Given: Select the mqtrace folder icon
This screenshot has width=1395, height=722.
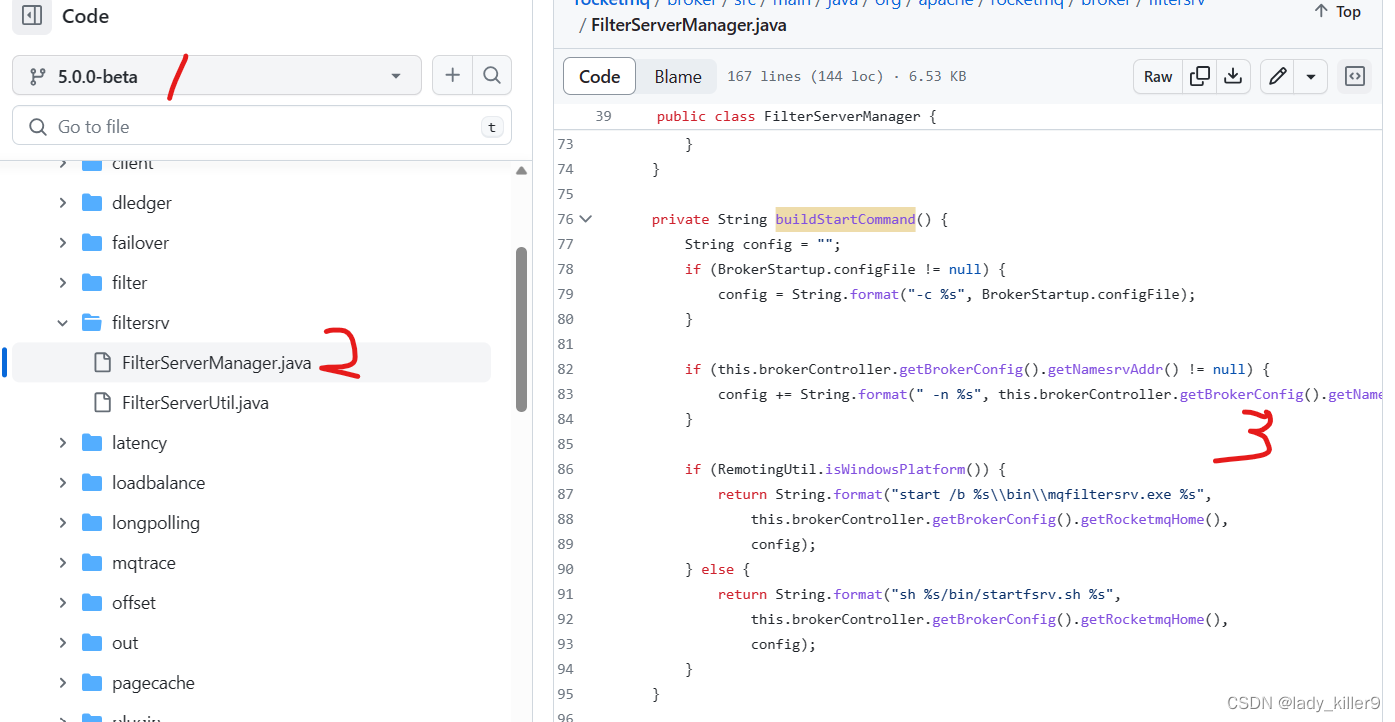Looking at the screenshot, I should 92,563.
